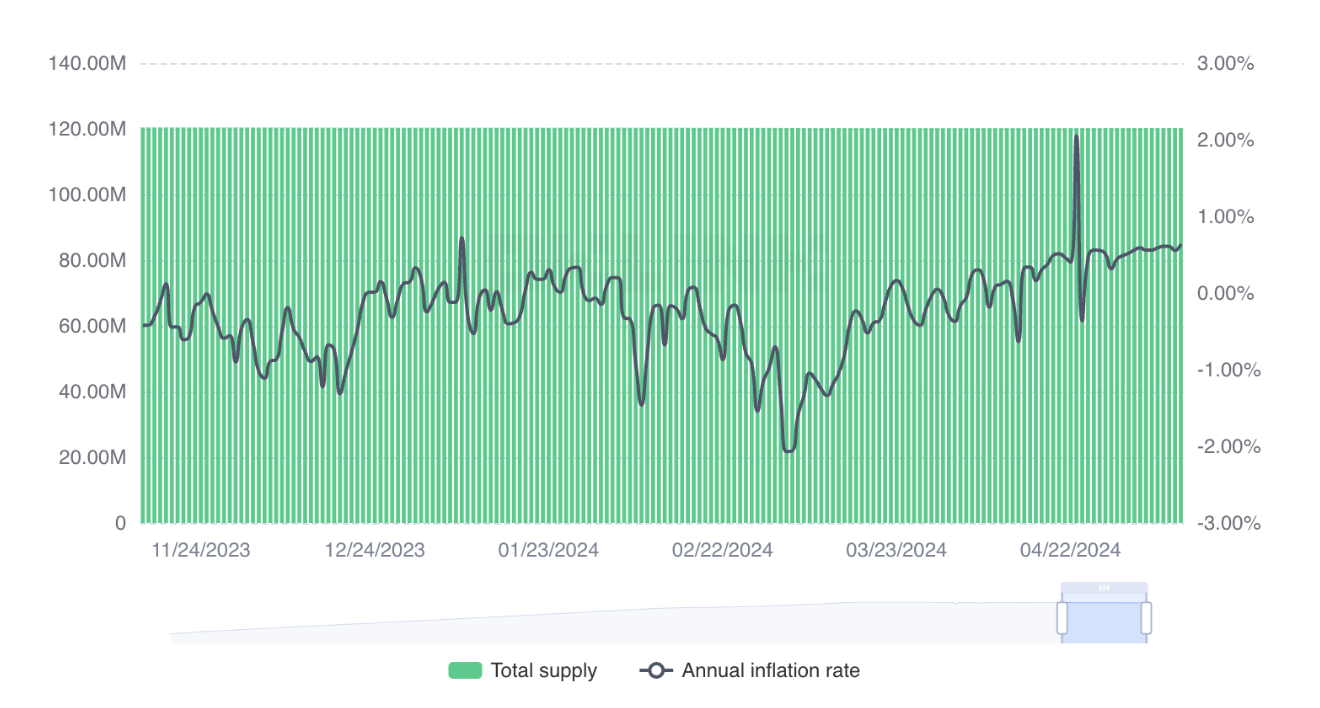The image size is (1320, 708).
Task: Click the 140.00M left axis label
Action: coord(87,64)
